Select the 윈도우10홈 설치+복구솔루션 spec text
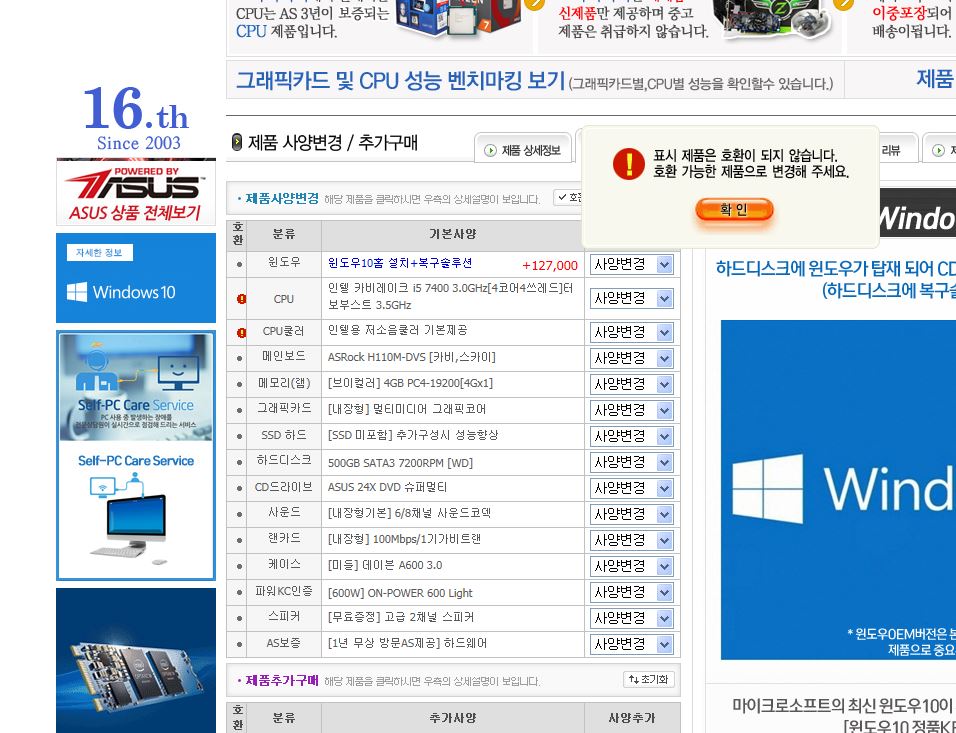This screenshot has height=733, width=956. click(x=400, y=263)
